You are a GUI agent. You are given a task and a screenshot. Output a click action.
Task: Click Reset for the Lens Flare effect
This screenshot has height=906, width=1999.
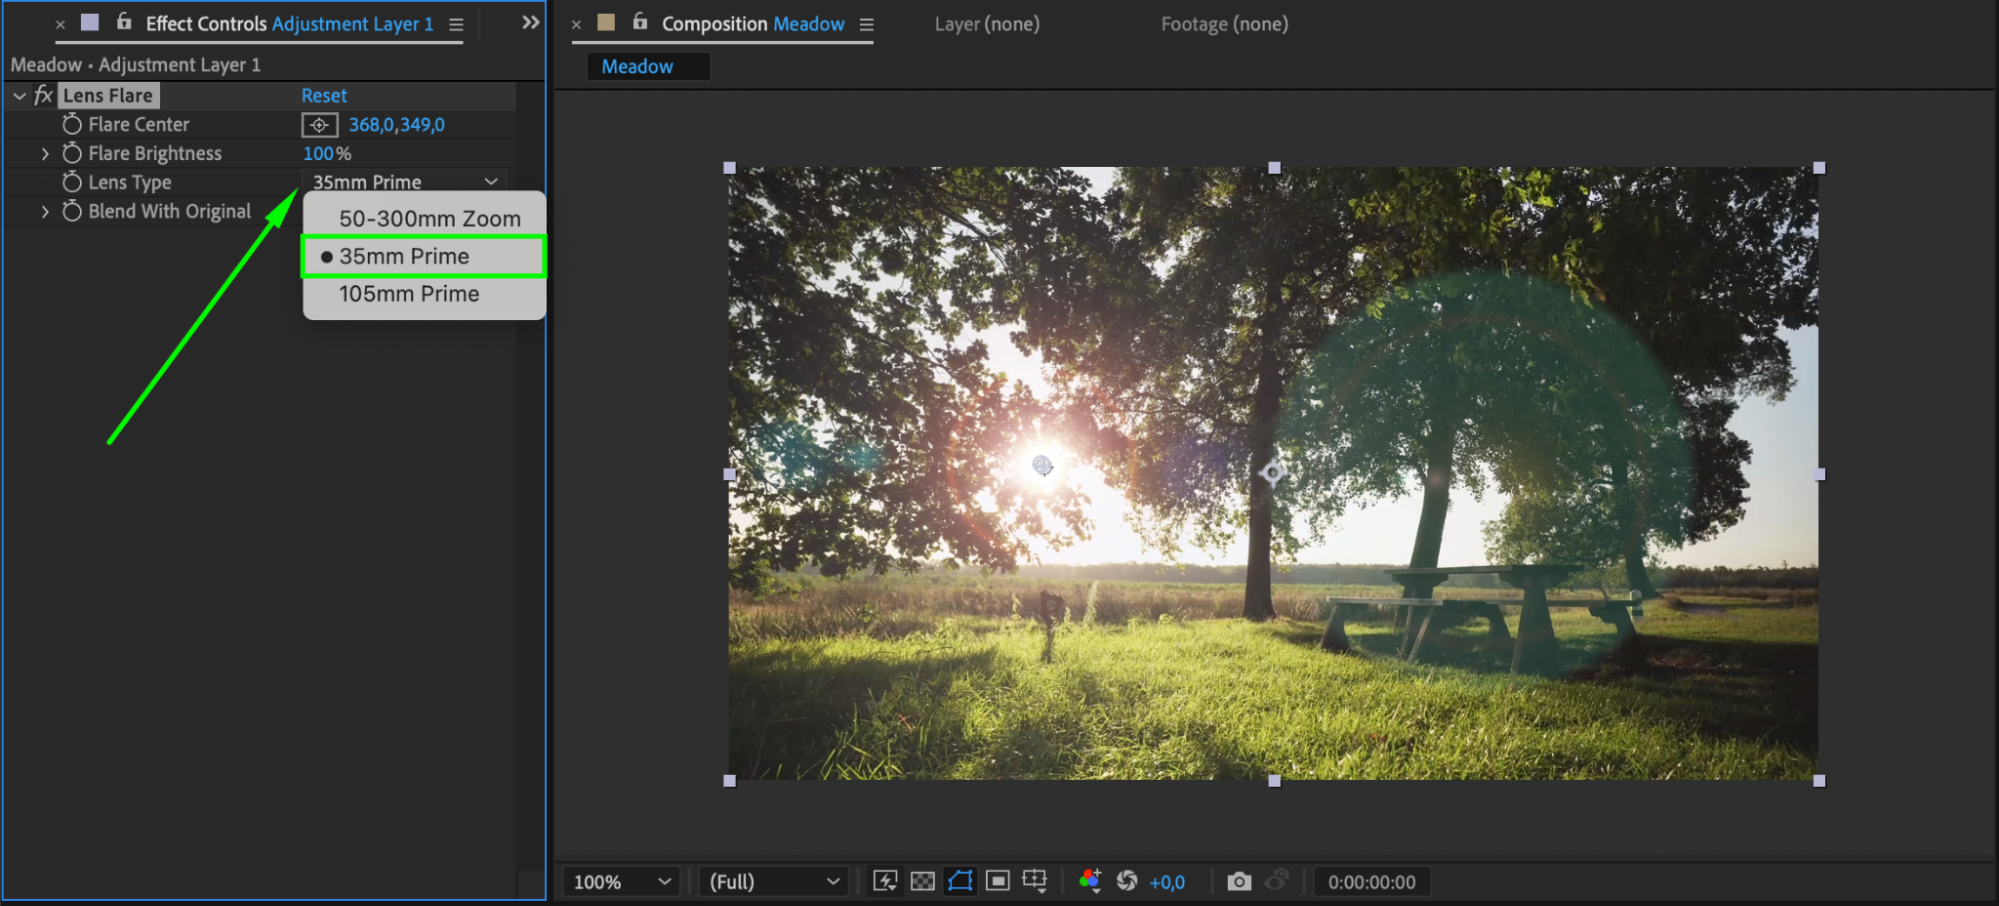click(x=324, y=96)
